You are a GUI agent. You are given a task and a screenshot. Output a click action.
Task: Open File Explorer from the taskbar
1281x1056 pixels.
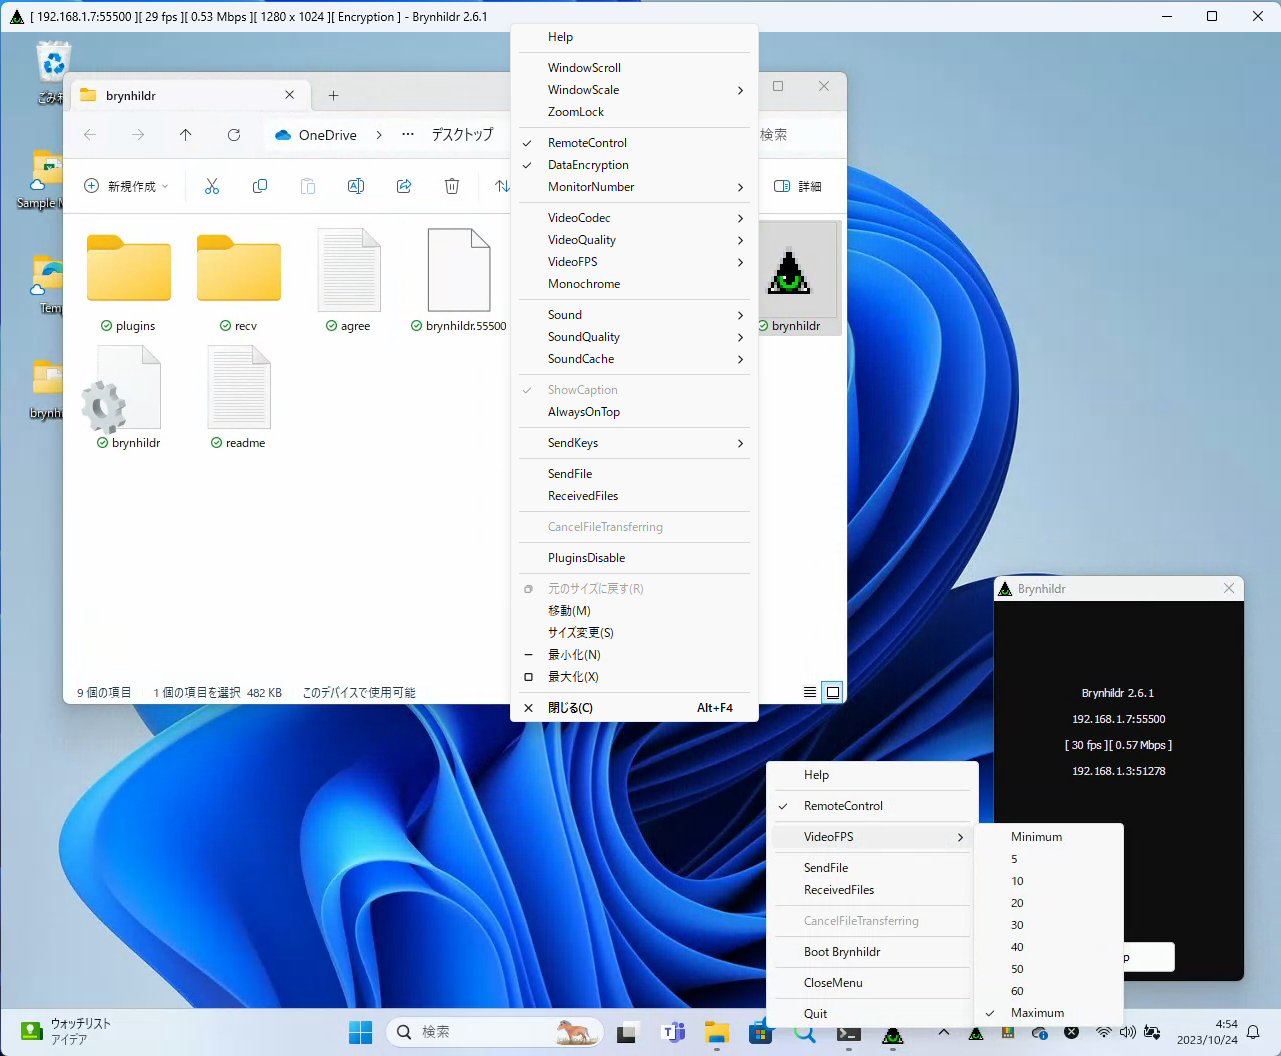point(717,1032)
